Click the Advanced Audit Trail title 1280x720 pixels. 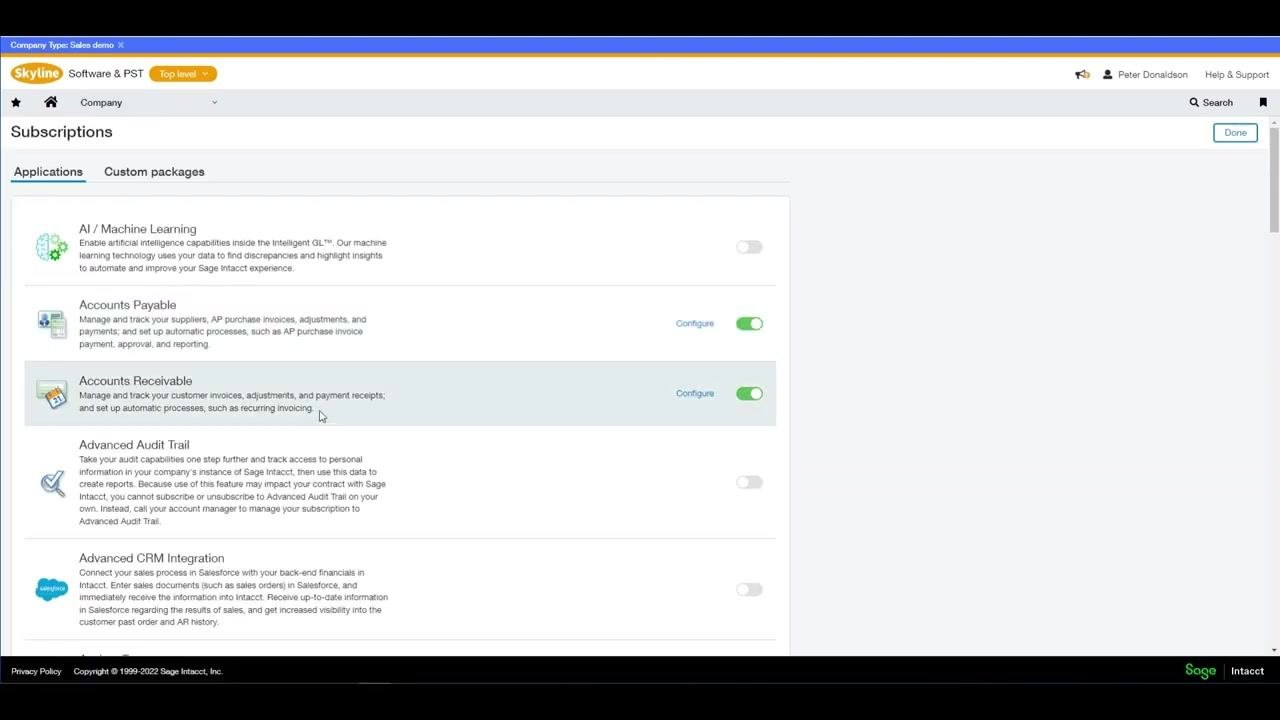134,445
